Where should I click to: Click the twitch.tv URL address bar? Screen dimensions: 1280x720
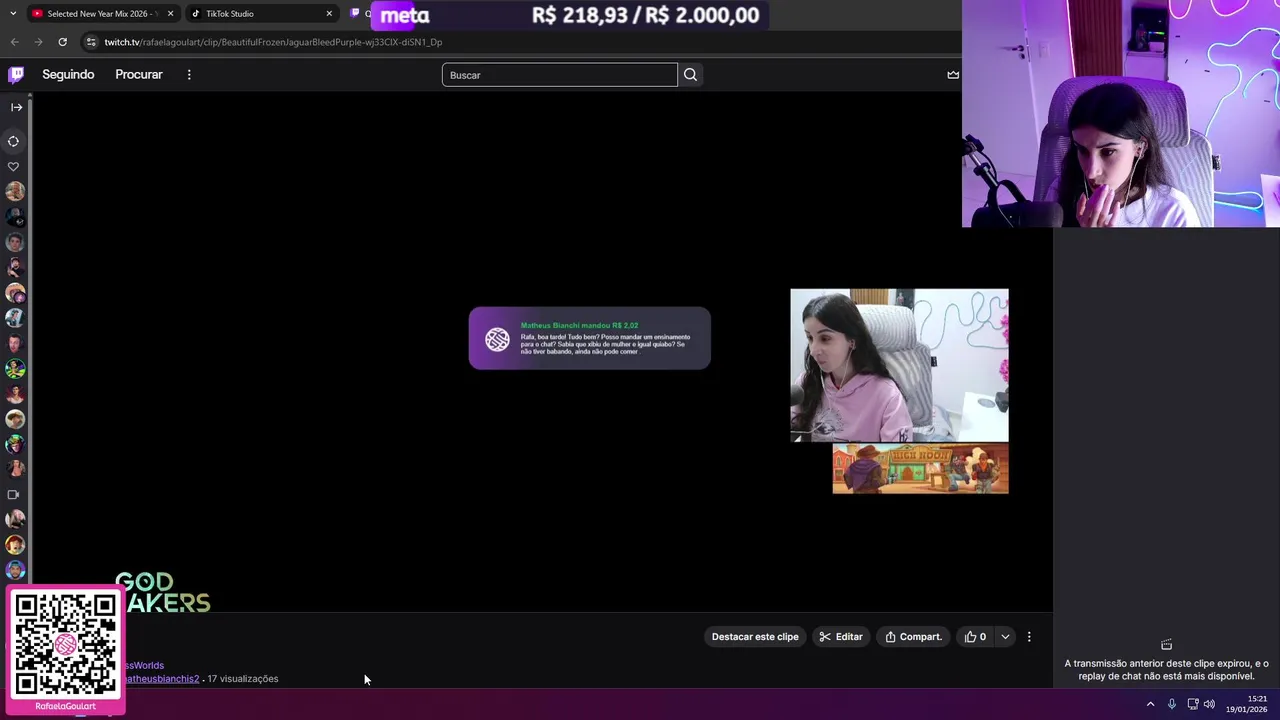tap(273, 42)
